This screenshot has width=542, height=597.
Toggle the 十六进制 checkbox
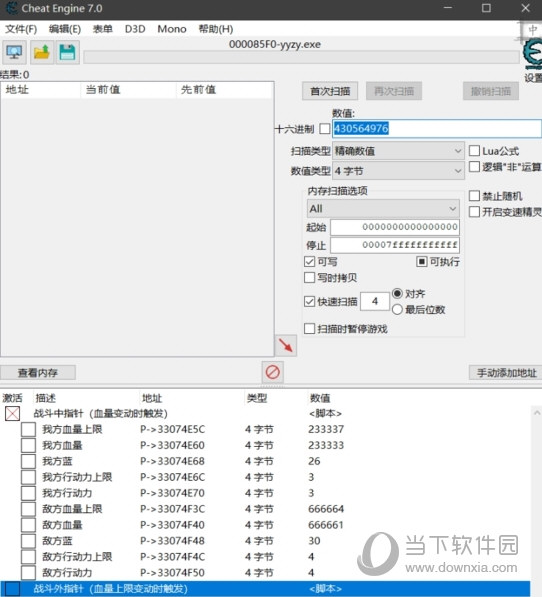click(325, 129)
